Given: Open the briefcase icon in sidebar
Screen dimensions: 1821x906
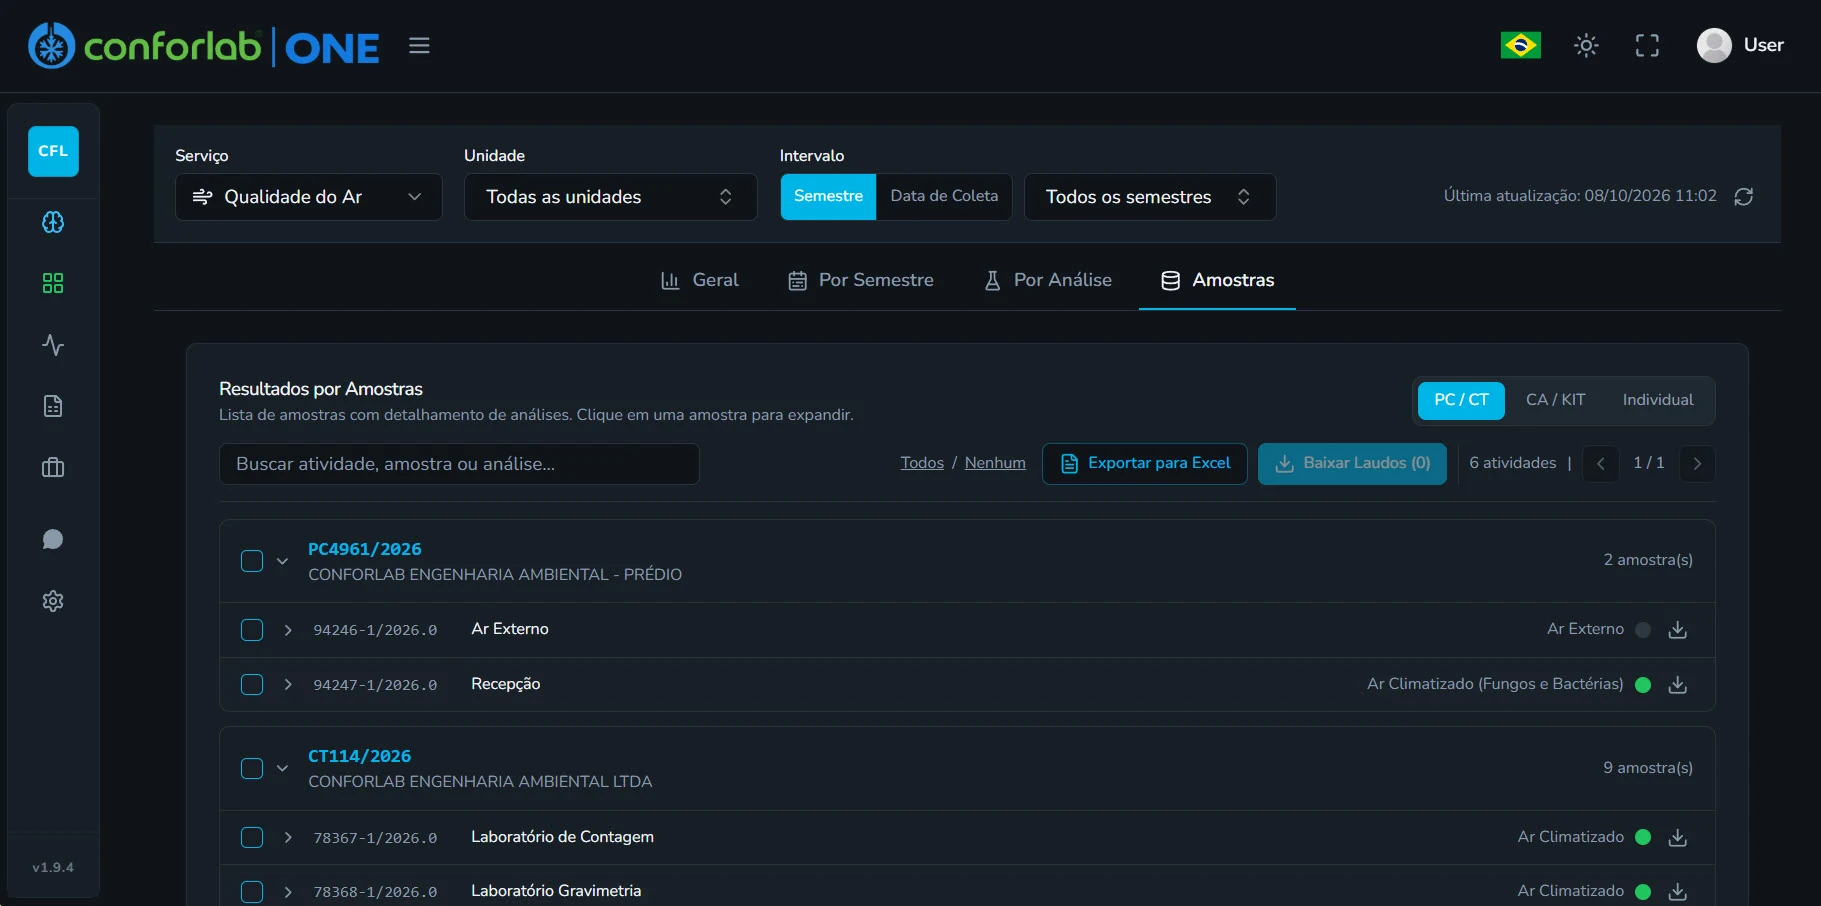Looking at the screenshot, I should (53, 468).
